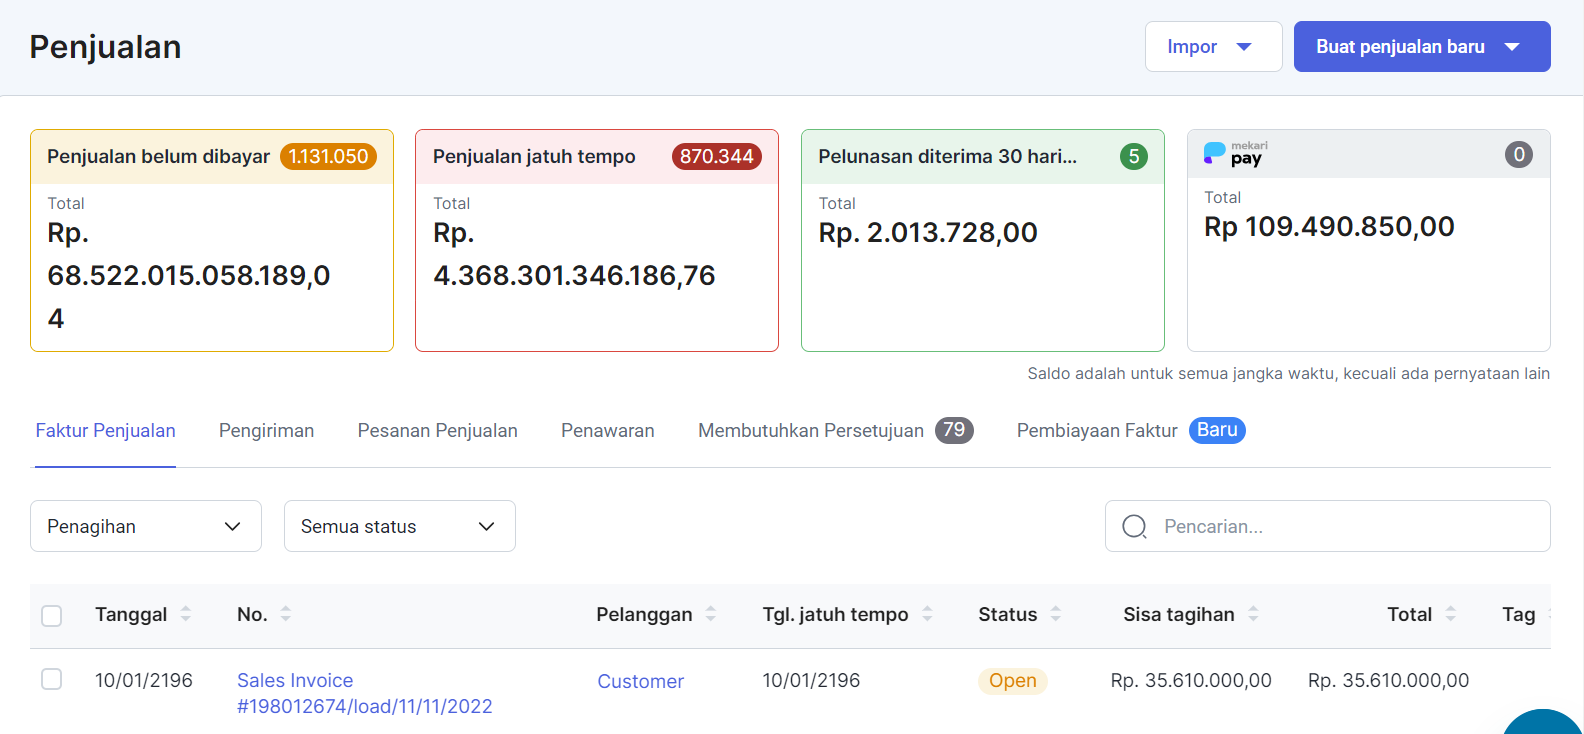
Task: Switch to Penawaran tab
Action: (x=607, y=431)
